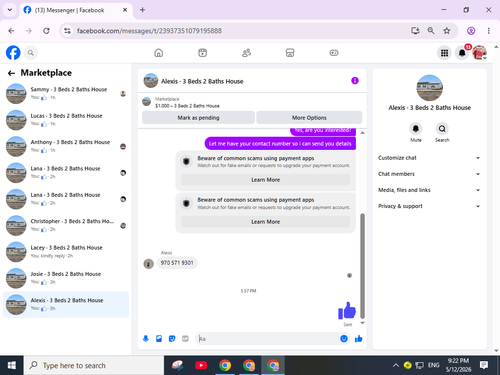This screenshot has height=375, width=500.
Task: Open the Anthony - 3 Beds 2 Baths House chat
Action: click(66, 146)
